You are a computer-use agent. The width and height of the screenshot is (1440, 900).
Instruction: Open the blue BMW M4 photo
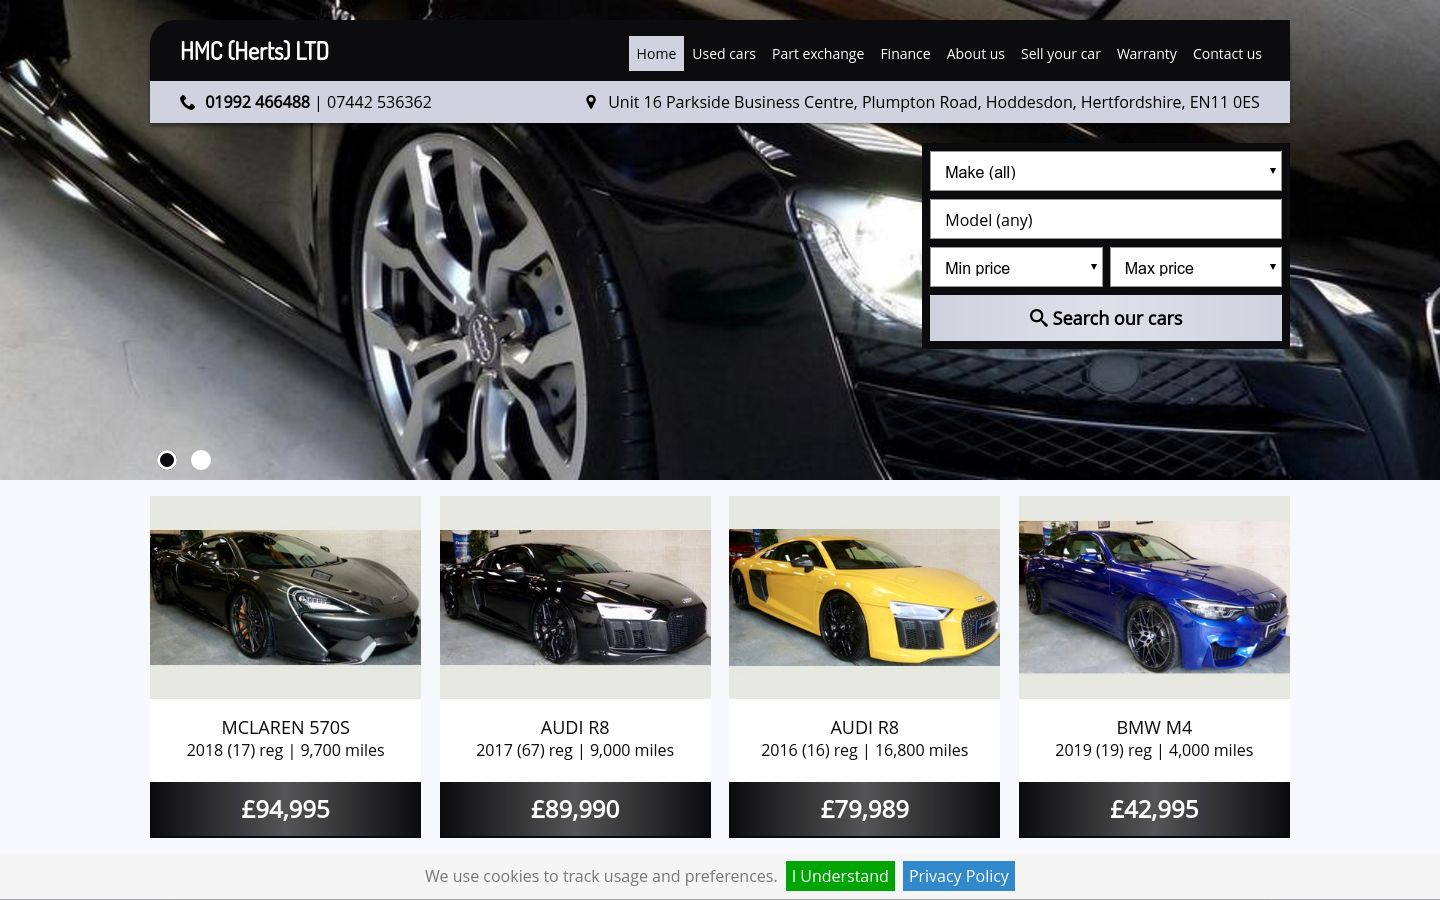pyautogui.click(x=1154, y=597)
